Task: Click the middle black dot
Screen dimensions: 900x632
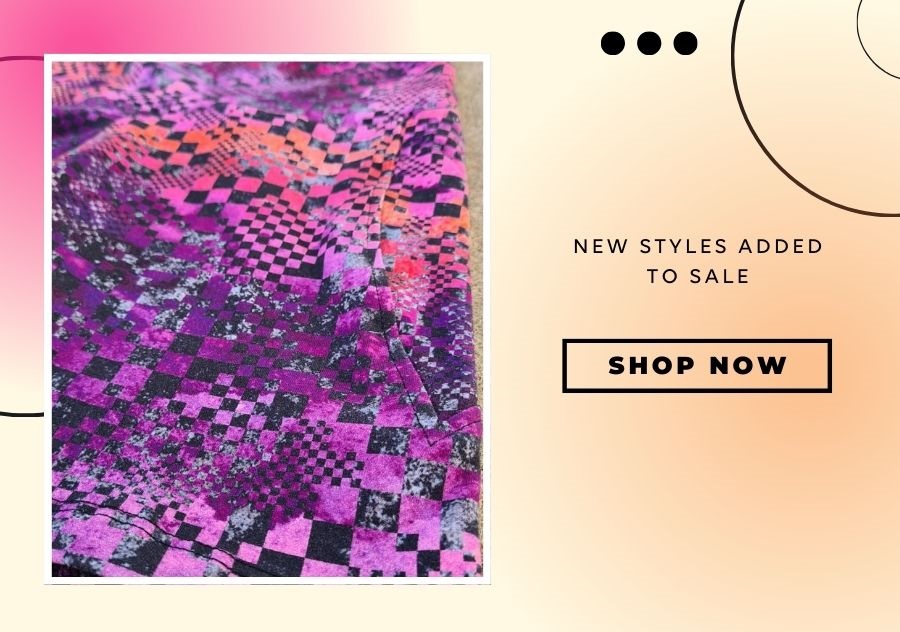Action: [649, 43]
